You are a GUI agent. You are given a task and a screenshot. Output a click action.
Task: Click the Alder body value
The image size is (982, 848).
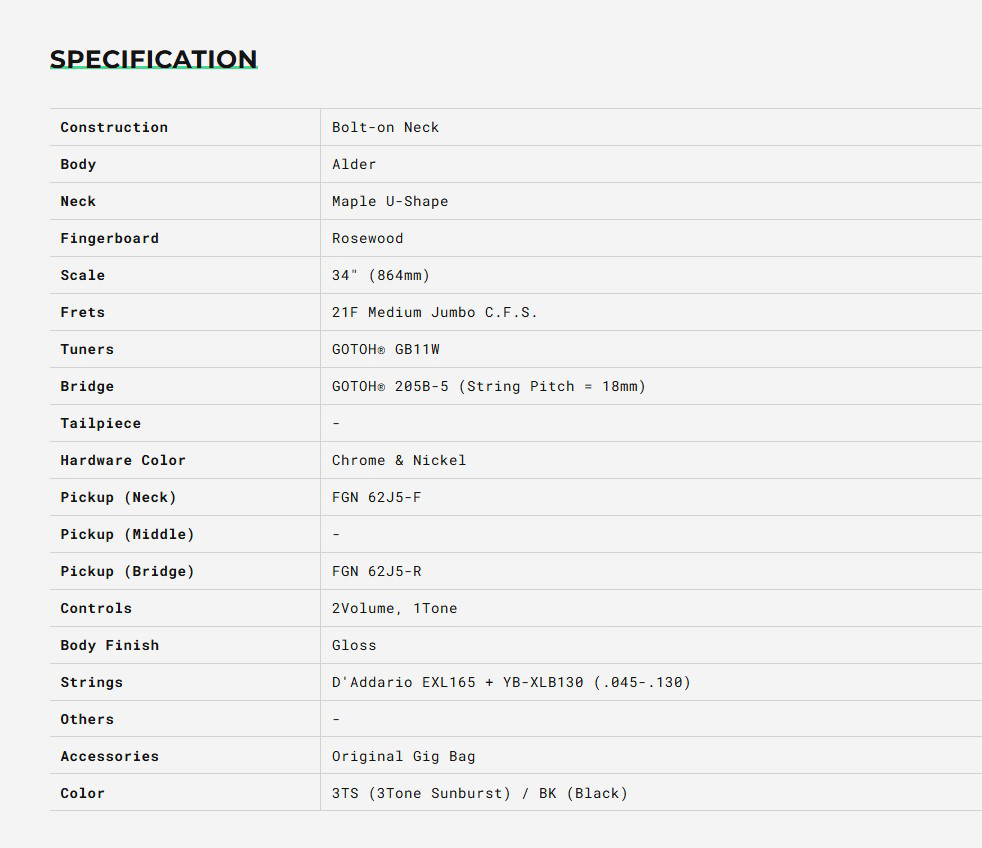tap(354, 164)
